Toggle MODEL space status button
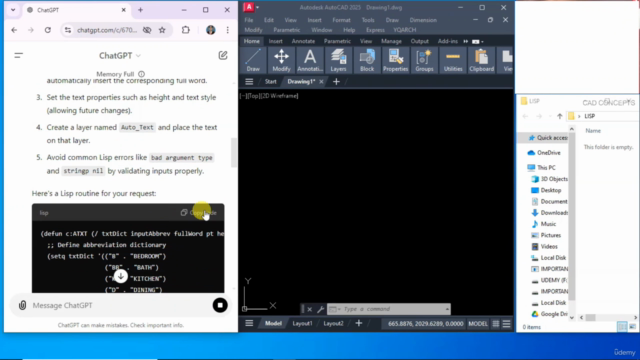 coord(478,324)
